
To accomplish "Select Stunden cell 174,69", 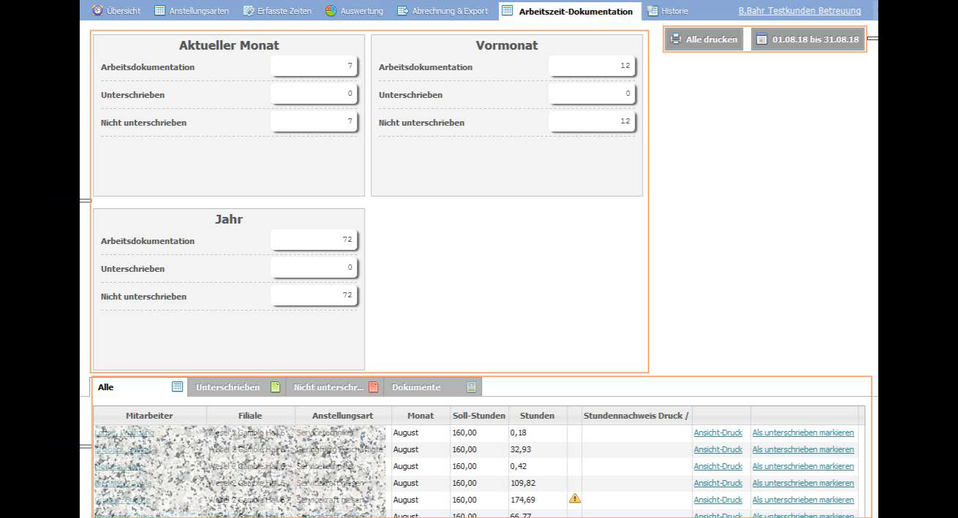I will [538, 500].
